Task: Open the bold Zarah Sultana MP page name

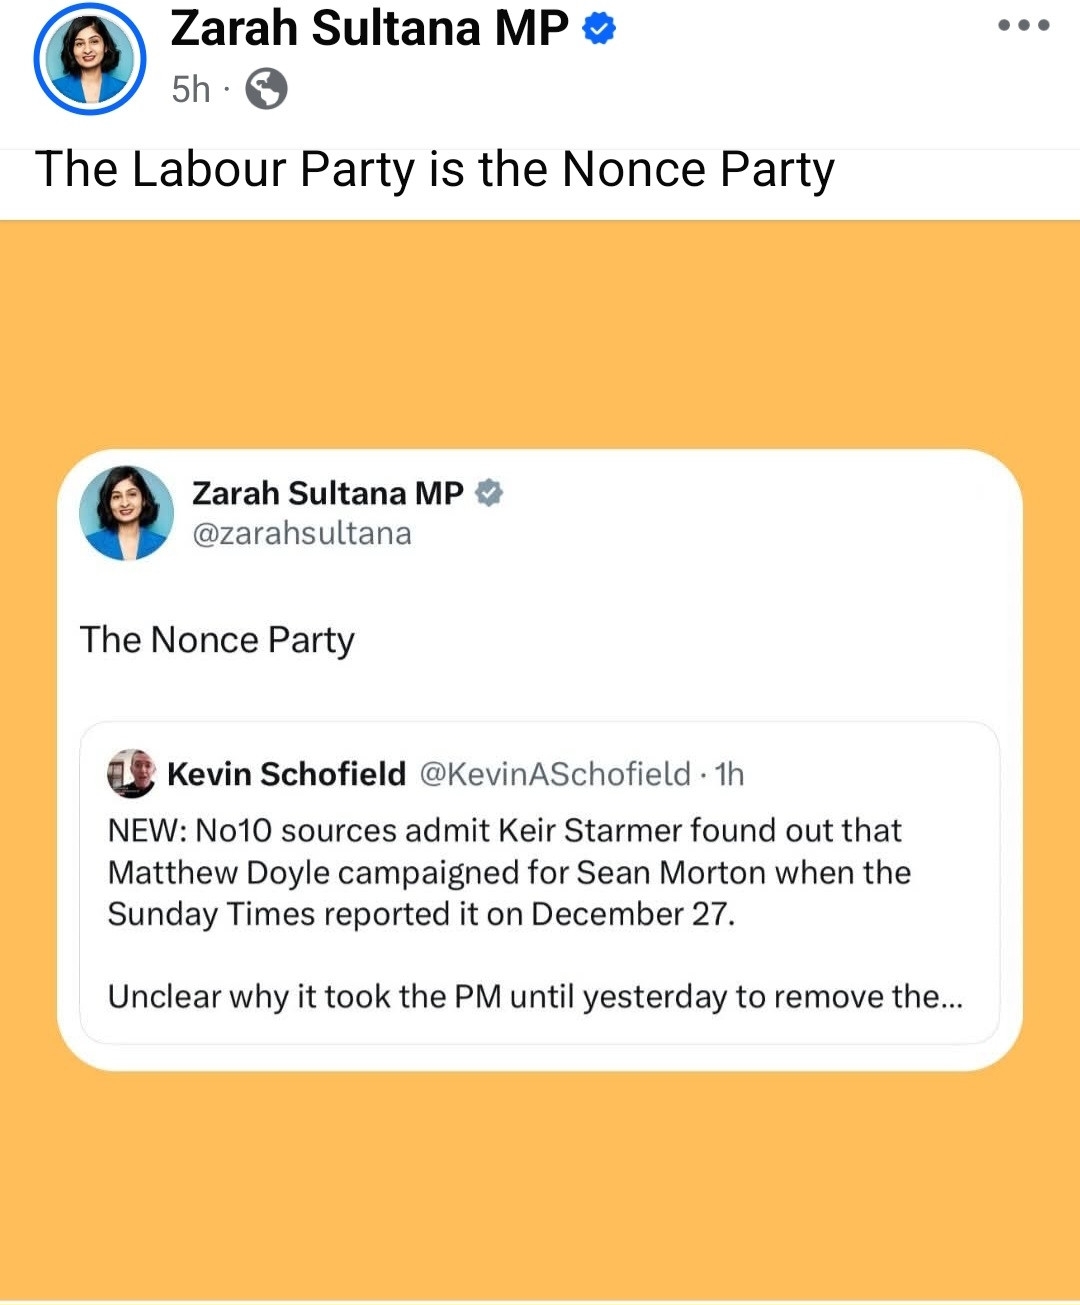Action: [369, 28]
